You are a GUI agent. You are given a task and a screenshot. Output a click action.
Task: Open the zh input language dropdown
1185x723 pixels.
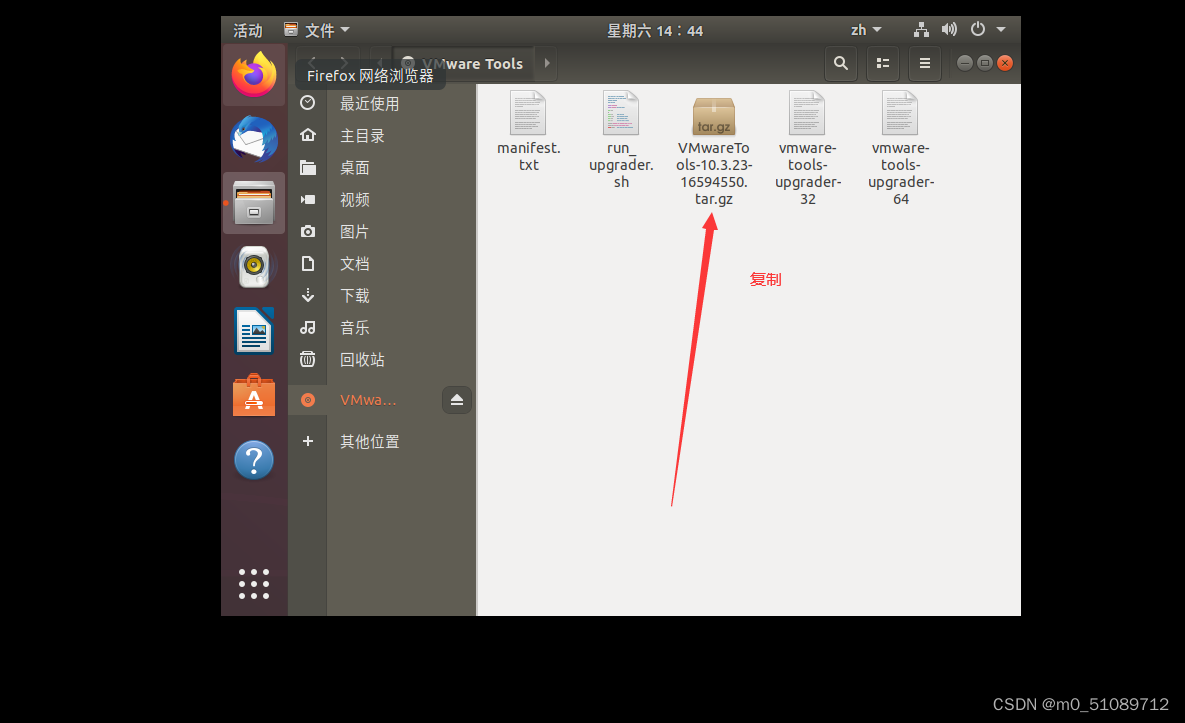point(866,30)
